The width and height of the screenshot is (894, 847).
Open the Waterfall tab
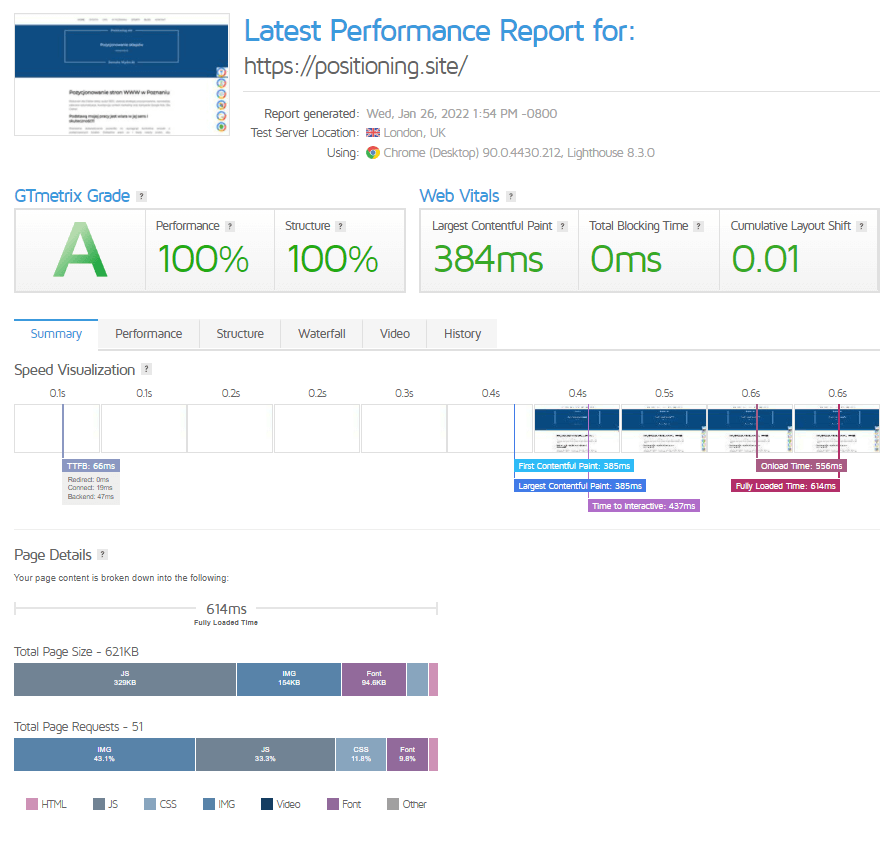321,334
